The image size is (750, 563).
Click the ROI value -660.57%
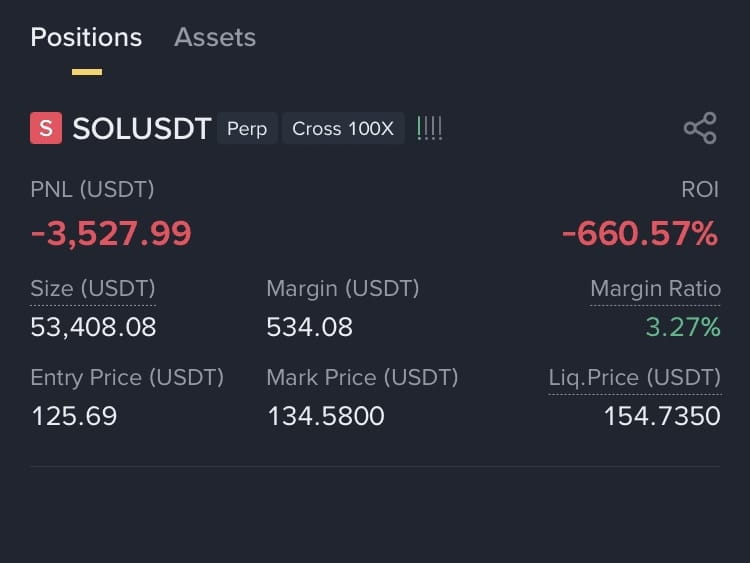pyautogui.click(x=640, y=233)
